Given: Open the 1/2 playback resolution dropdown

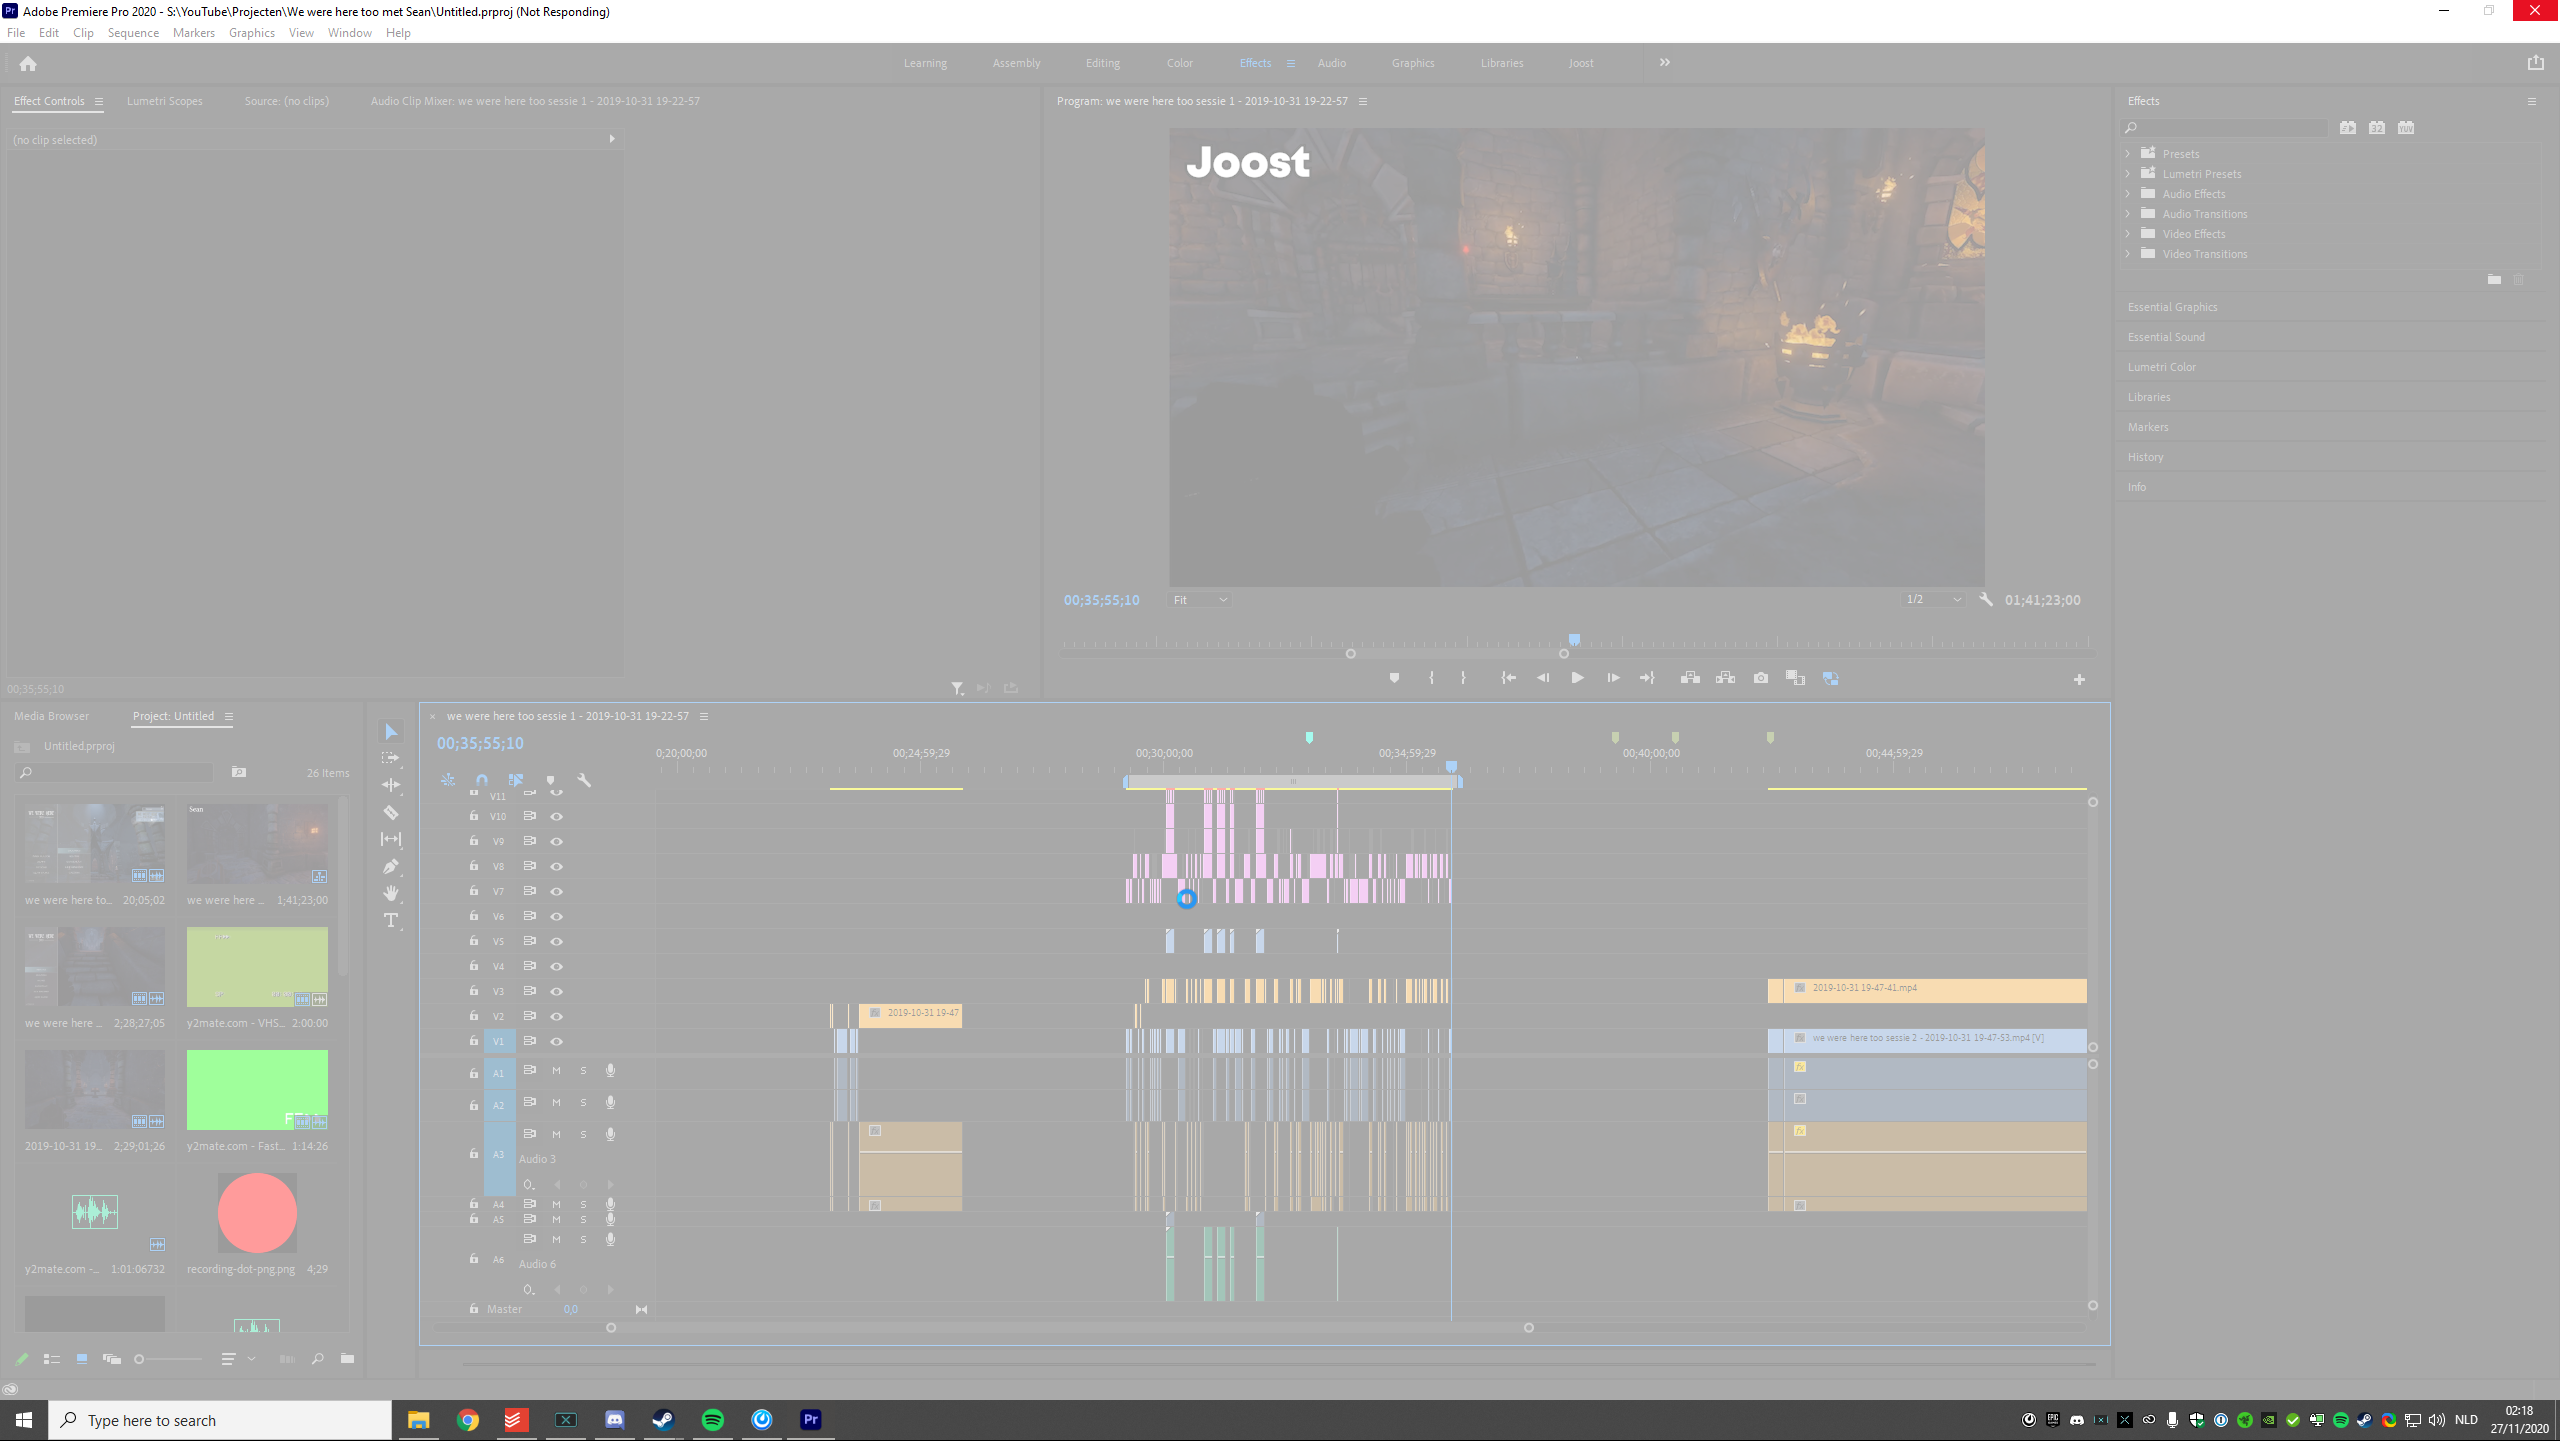Looking at the screenshot, I should coord(1932,600).
